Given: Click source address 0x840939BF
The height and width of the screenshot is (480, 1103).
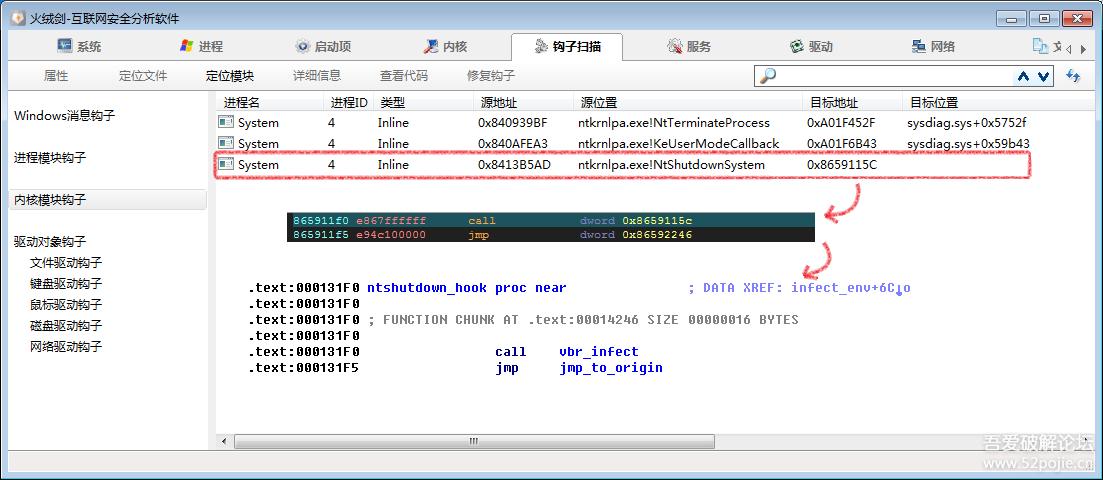Looking at the screenshot, I should click(x=513, y=123).
